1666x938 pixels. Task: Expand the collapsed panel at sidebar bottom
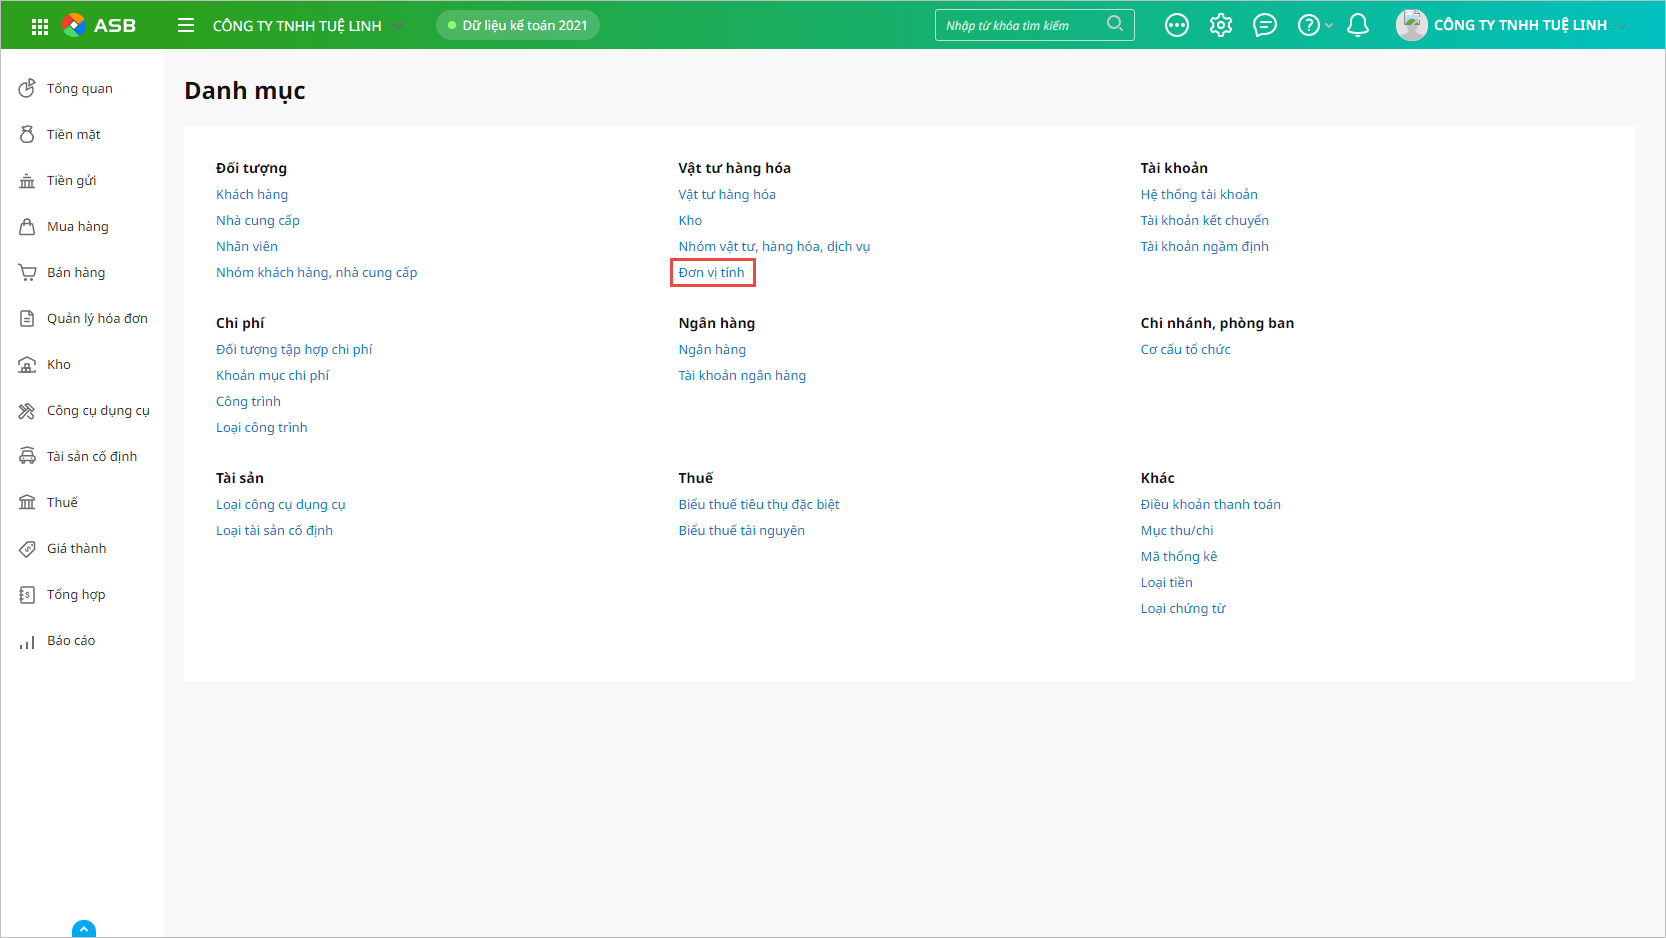click(x=84, y=929)
